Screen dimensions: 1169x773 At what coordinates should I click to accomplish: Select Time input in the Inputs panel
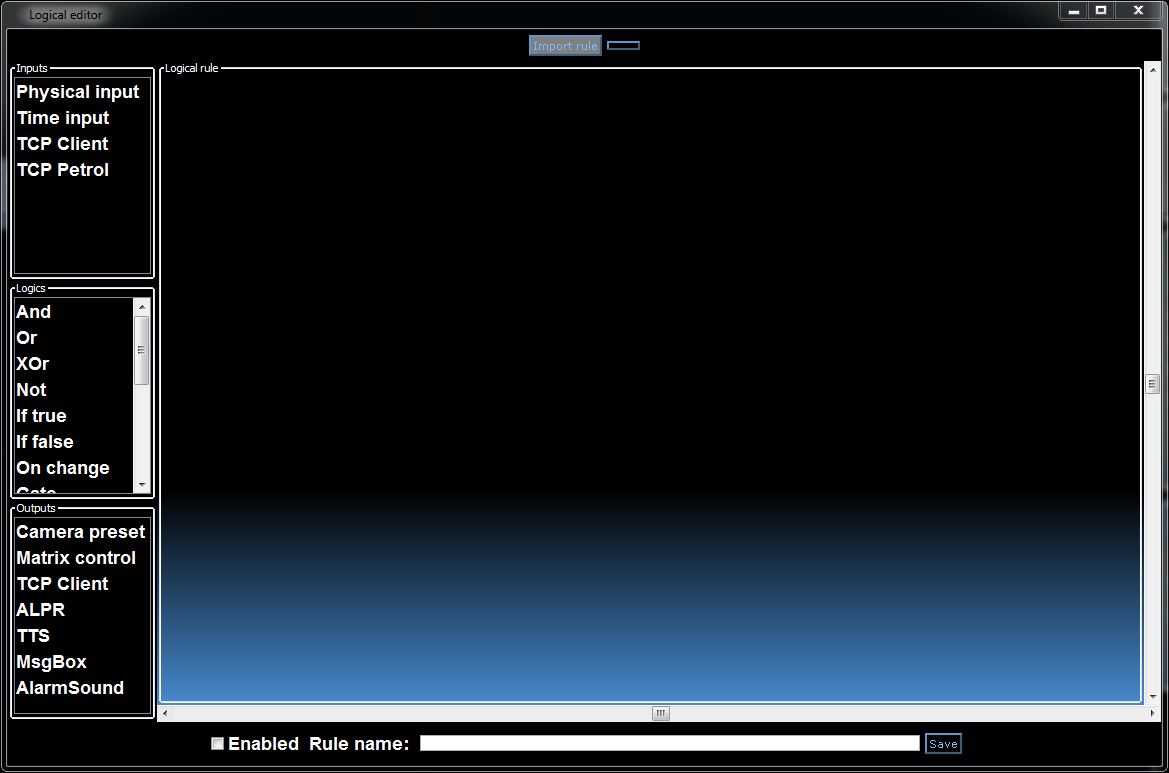coord(63,118)
